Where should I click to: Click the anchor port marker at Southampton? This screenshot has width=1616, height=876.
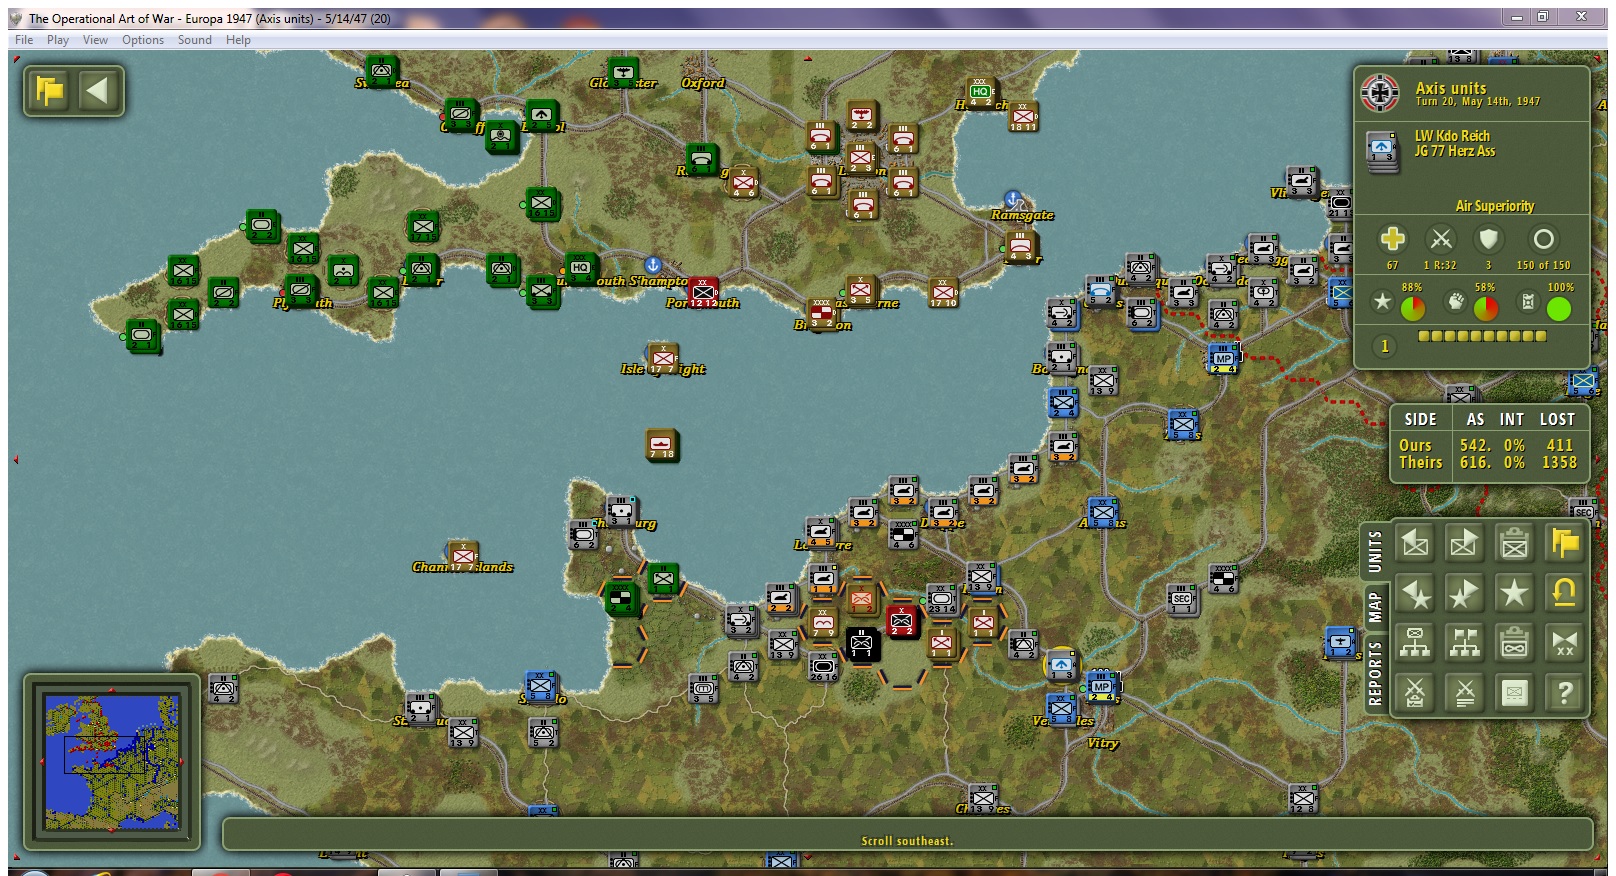(653, 265)
